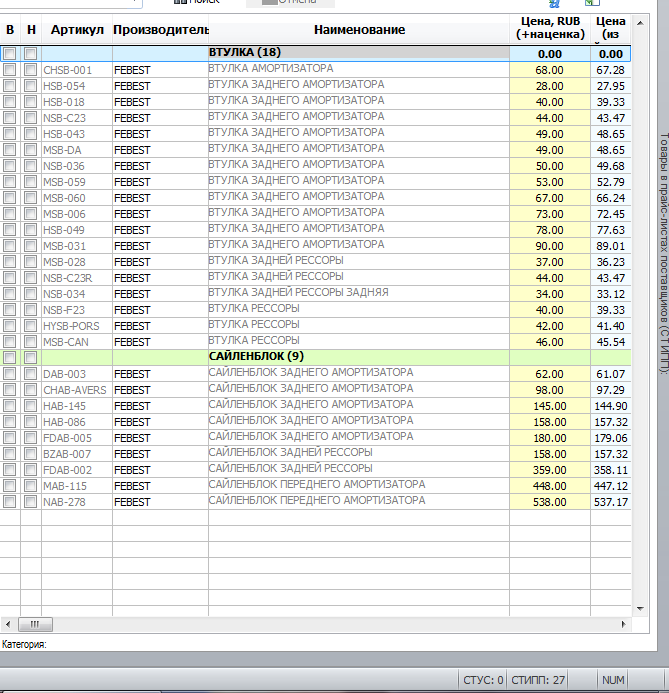Tick the Н checkbox for DAB-003
The height and width of the screenshot is (693, 669).
click(x=30, y=374)
